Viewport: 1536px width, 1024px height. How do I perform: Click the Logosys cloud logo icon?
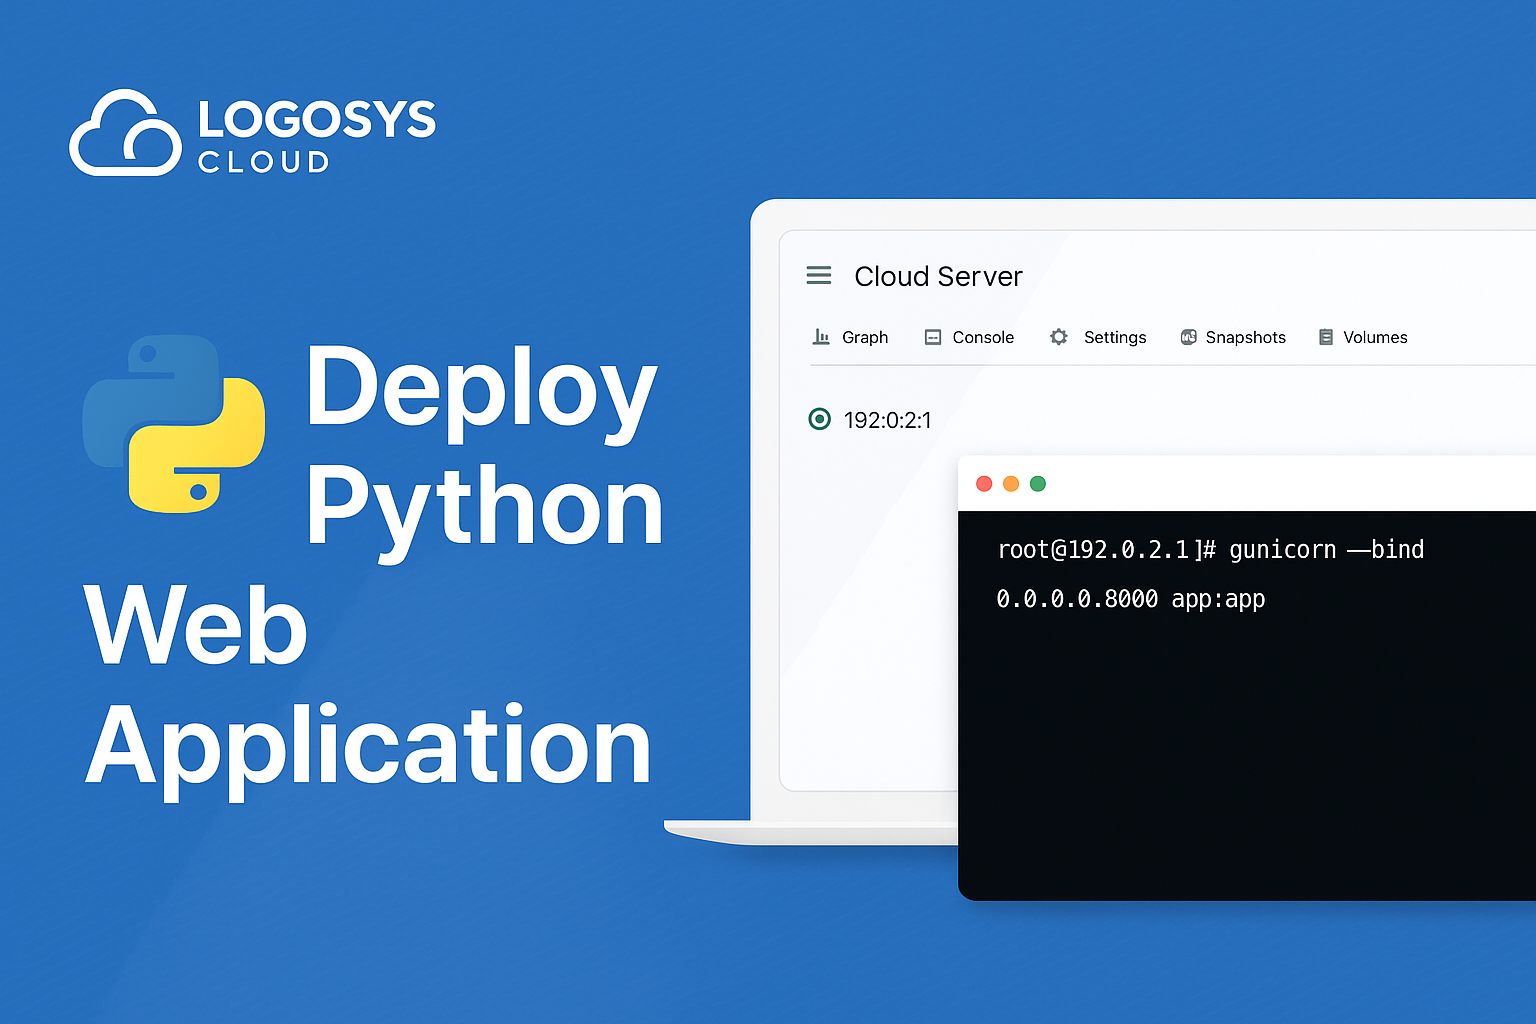[125, 133]
